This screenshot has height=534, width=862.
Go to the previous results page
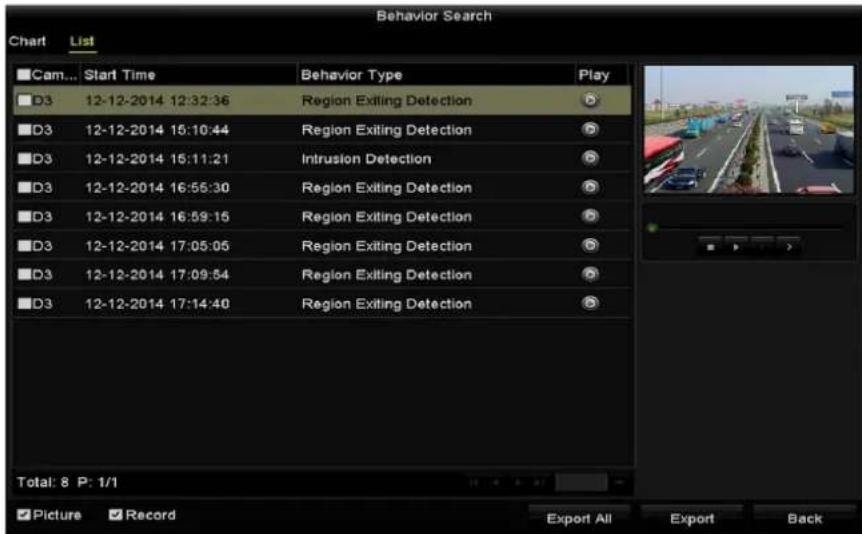click(496, 482)
